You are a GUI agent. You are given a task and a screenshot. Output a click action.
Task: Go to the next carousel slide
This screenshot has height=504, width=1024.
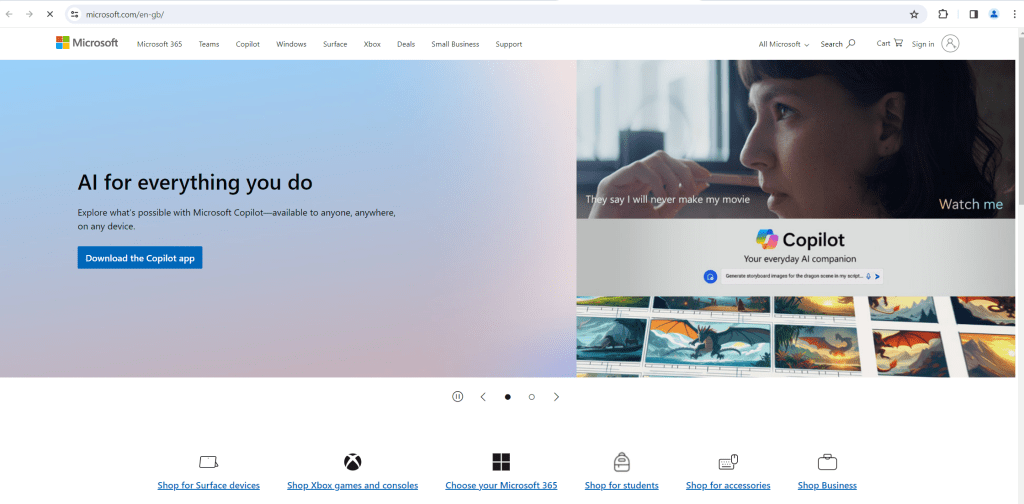coord(557,397)
